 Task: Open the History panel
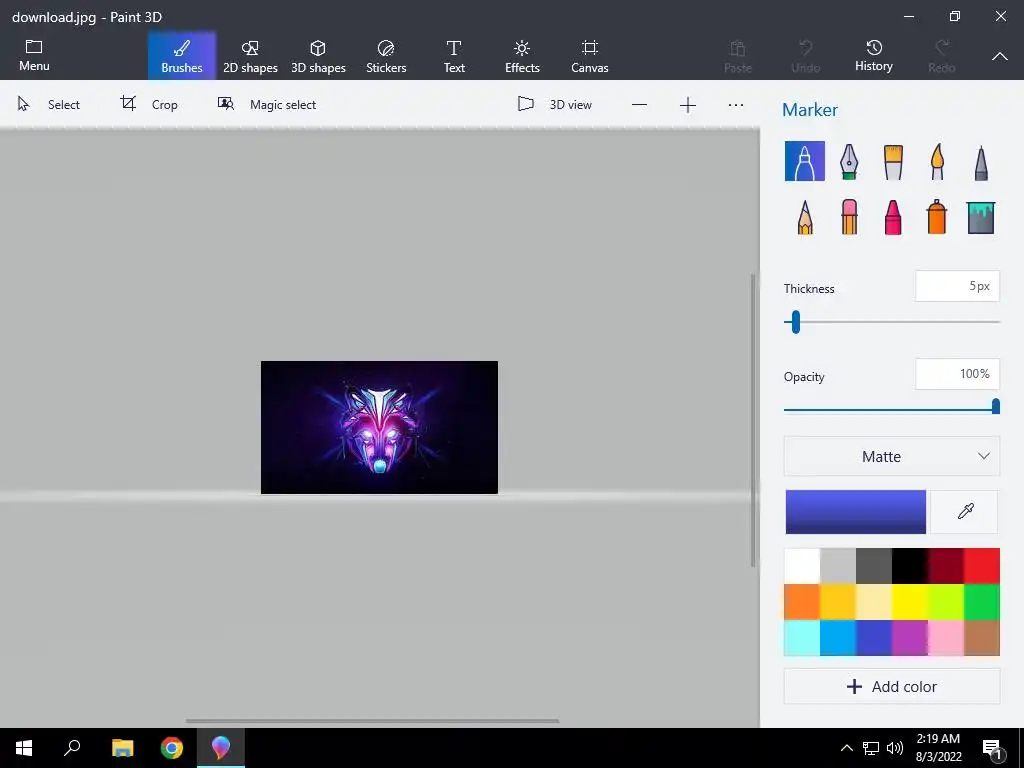[x=874, y=56]
